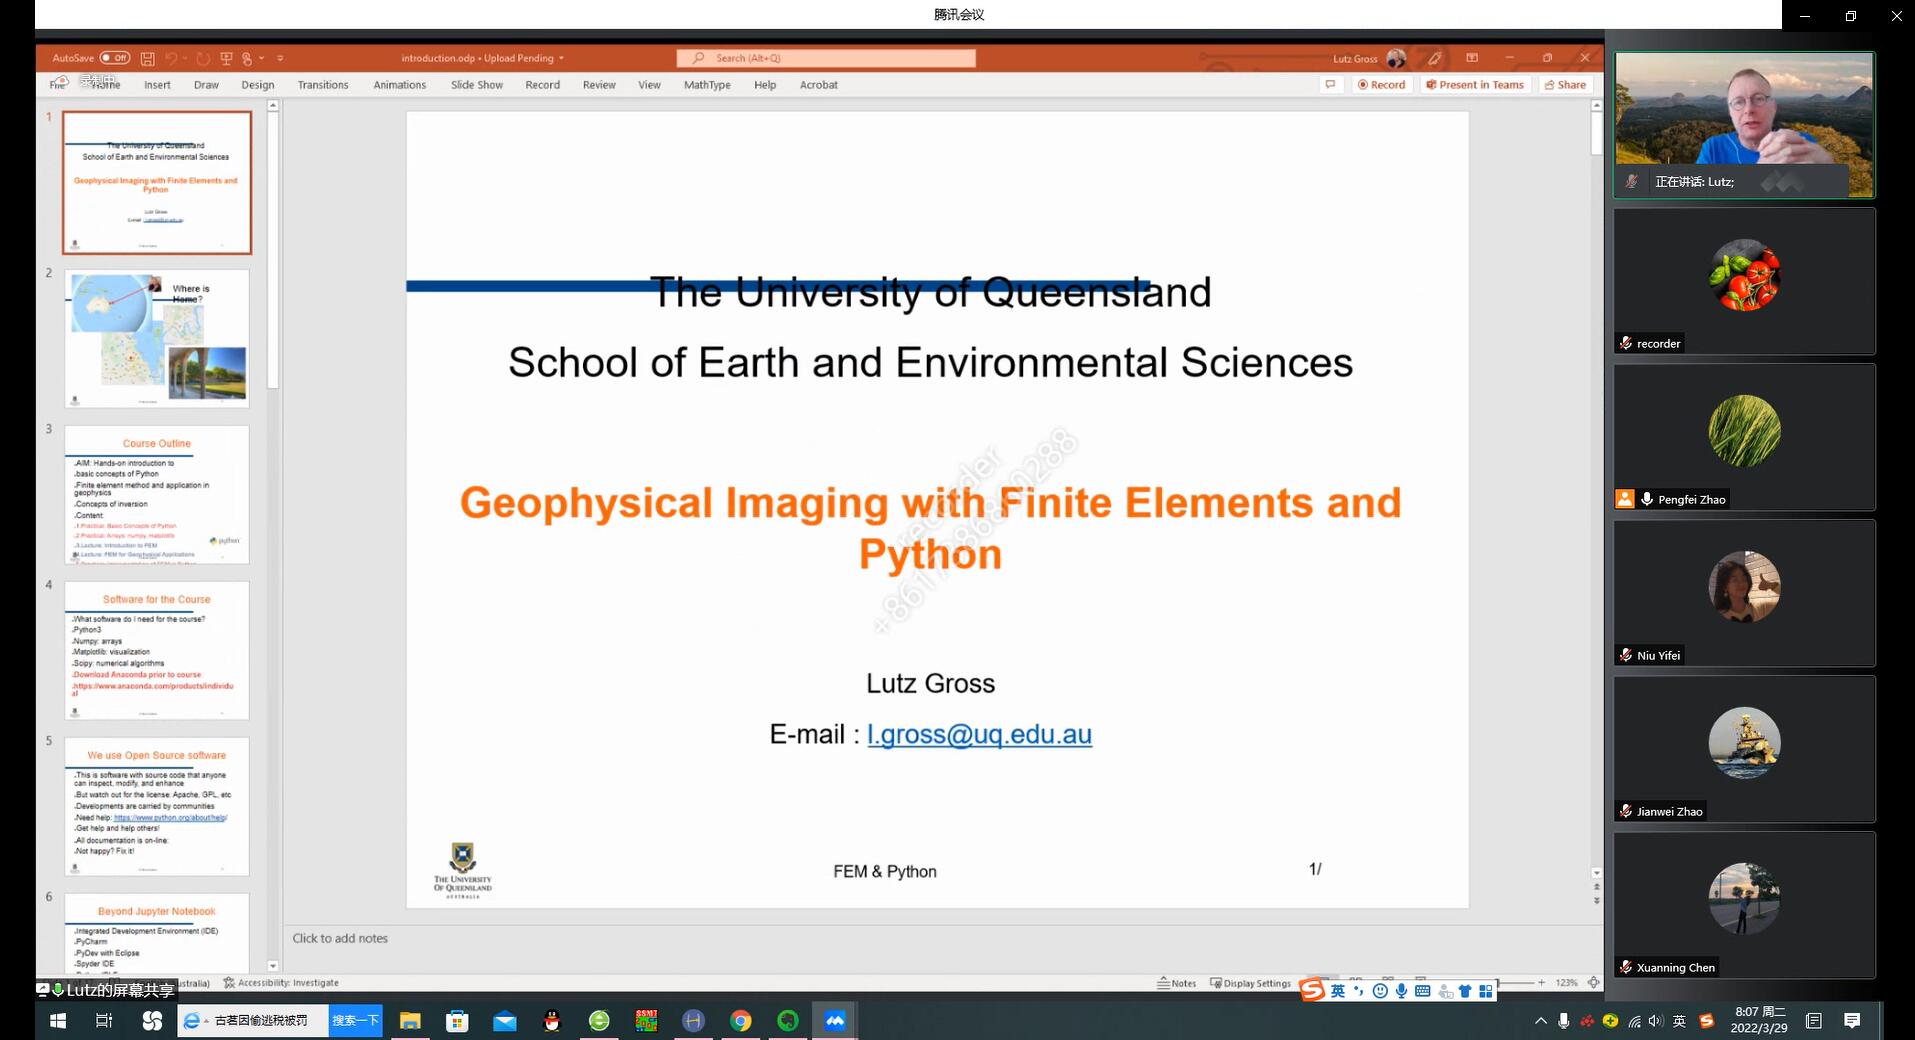Open the Slide Show tab

pos(476,85)
